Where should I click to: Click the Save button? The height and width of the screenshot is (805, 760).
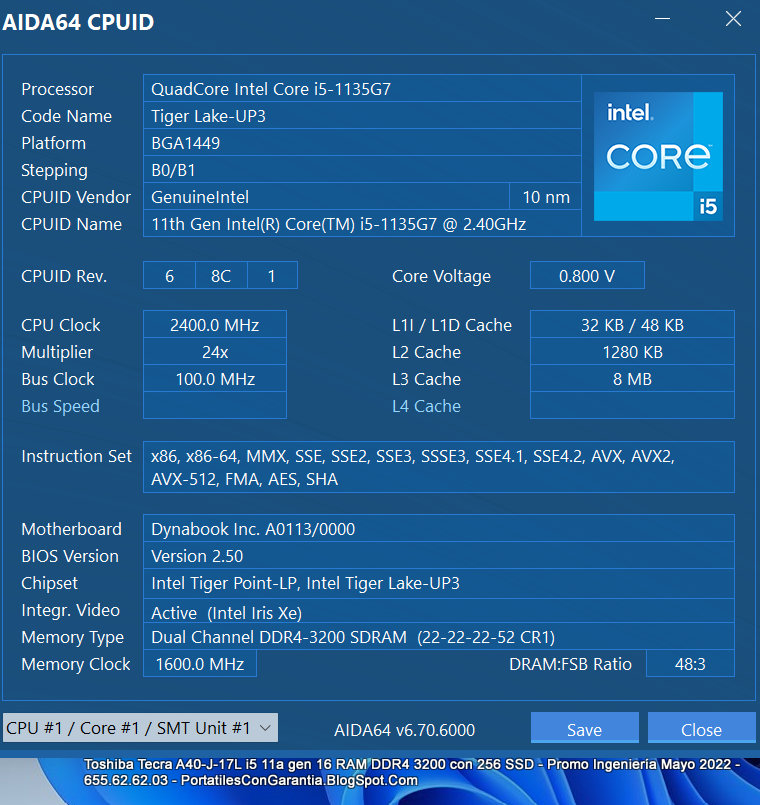(584, 728)
